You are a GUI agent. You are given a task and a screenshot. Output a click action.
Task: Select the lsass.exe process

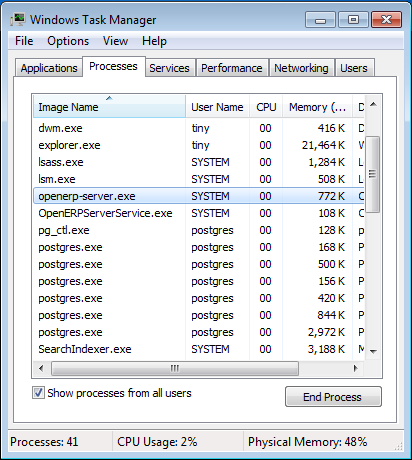(x=199, y=162)
